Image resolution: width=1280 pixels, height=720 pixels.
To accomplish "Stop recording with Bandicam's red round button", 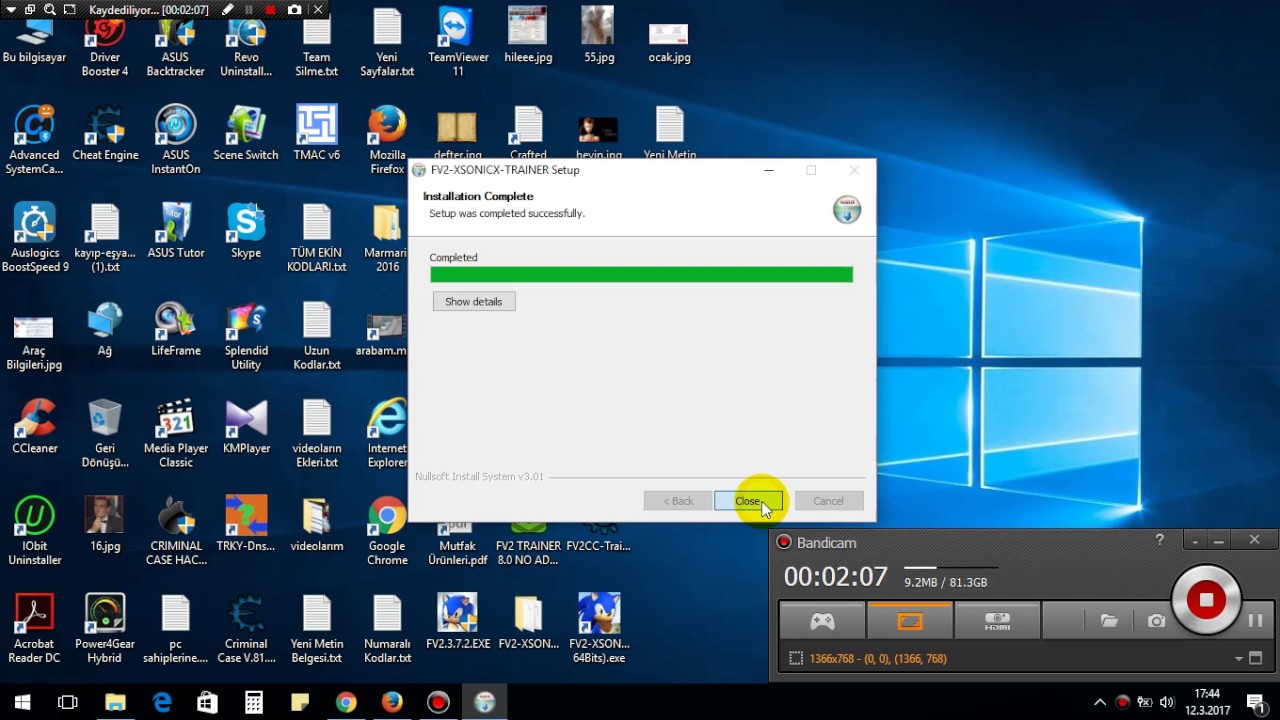I will [x=1205, y=600].
